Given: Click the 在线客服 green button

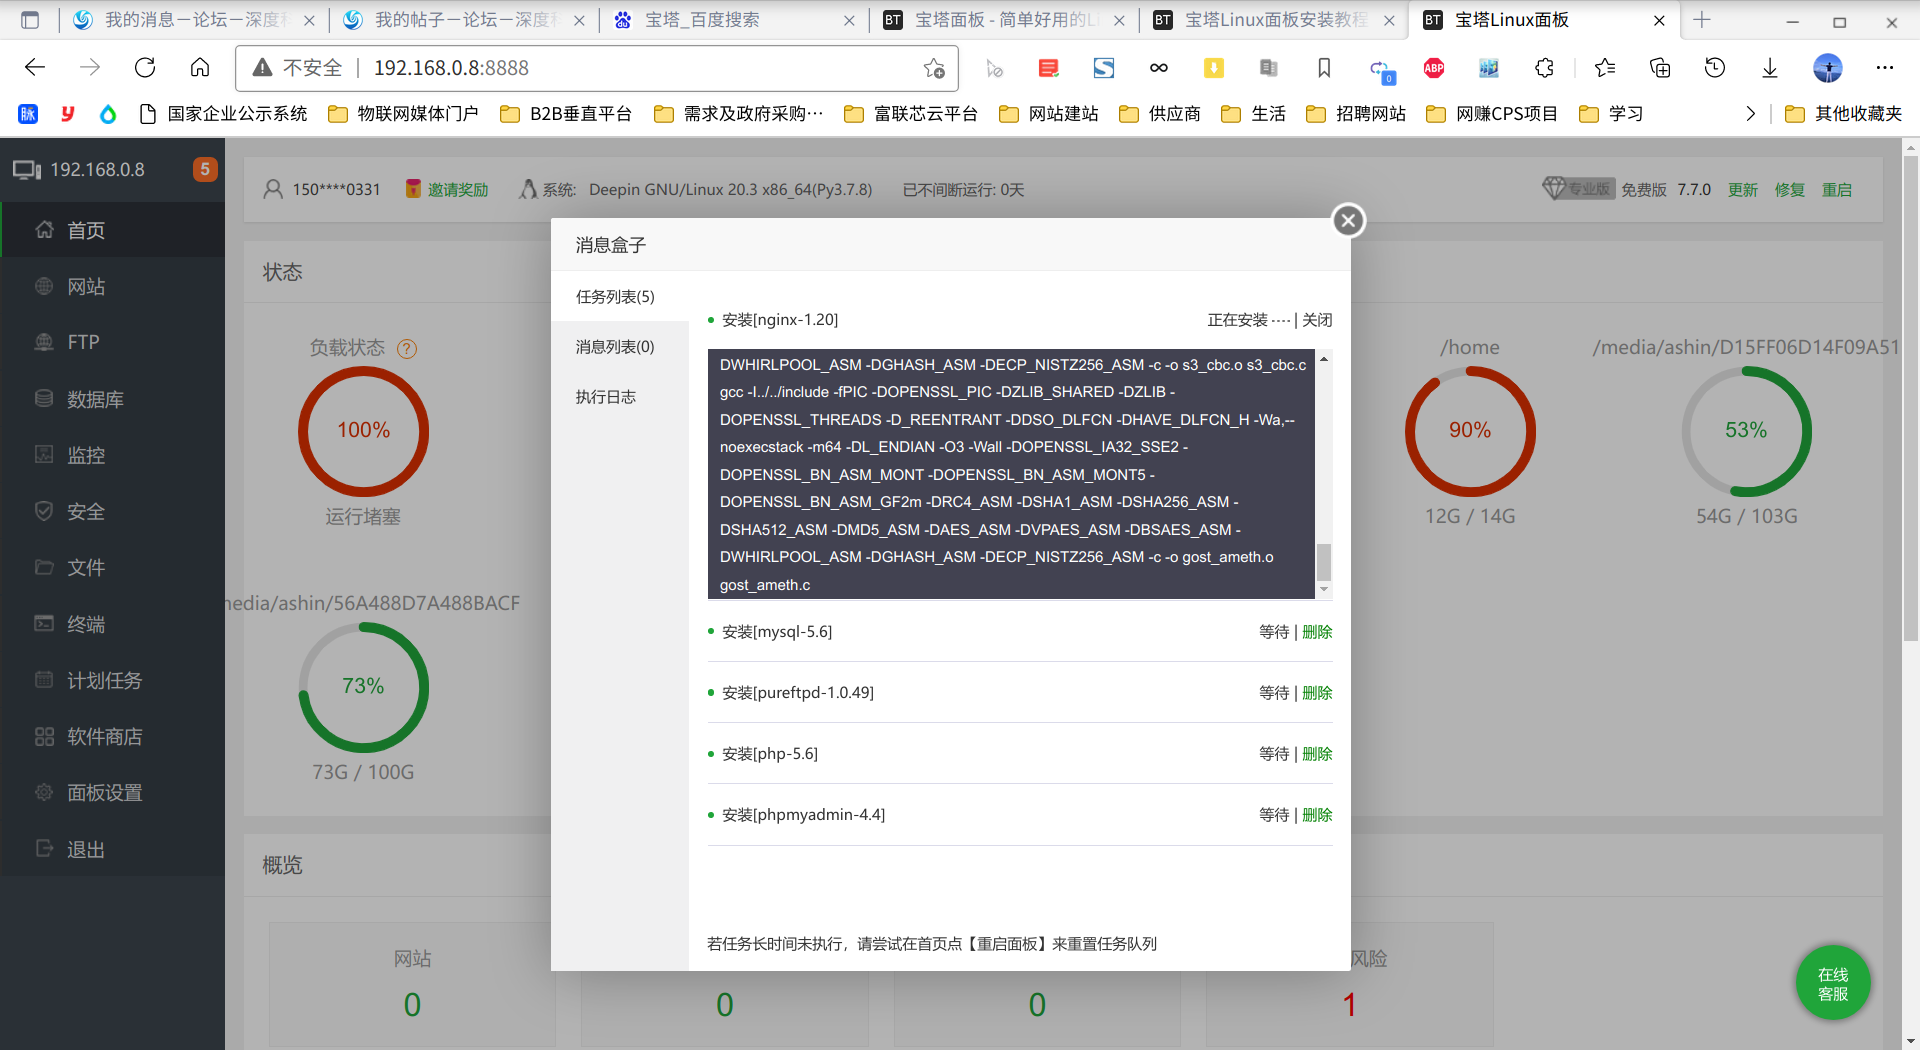Looking at the screenshot, I should (1832, 983).
